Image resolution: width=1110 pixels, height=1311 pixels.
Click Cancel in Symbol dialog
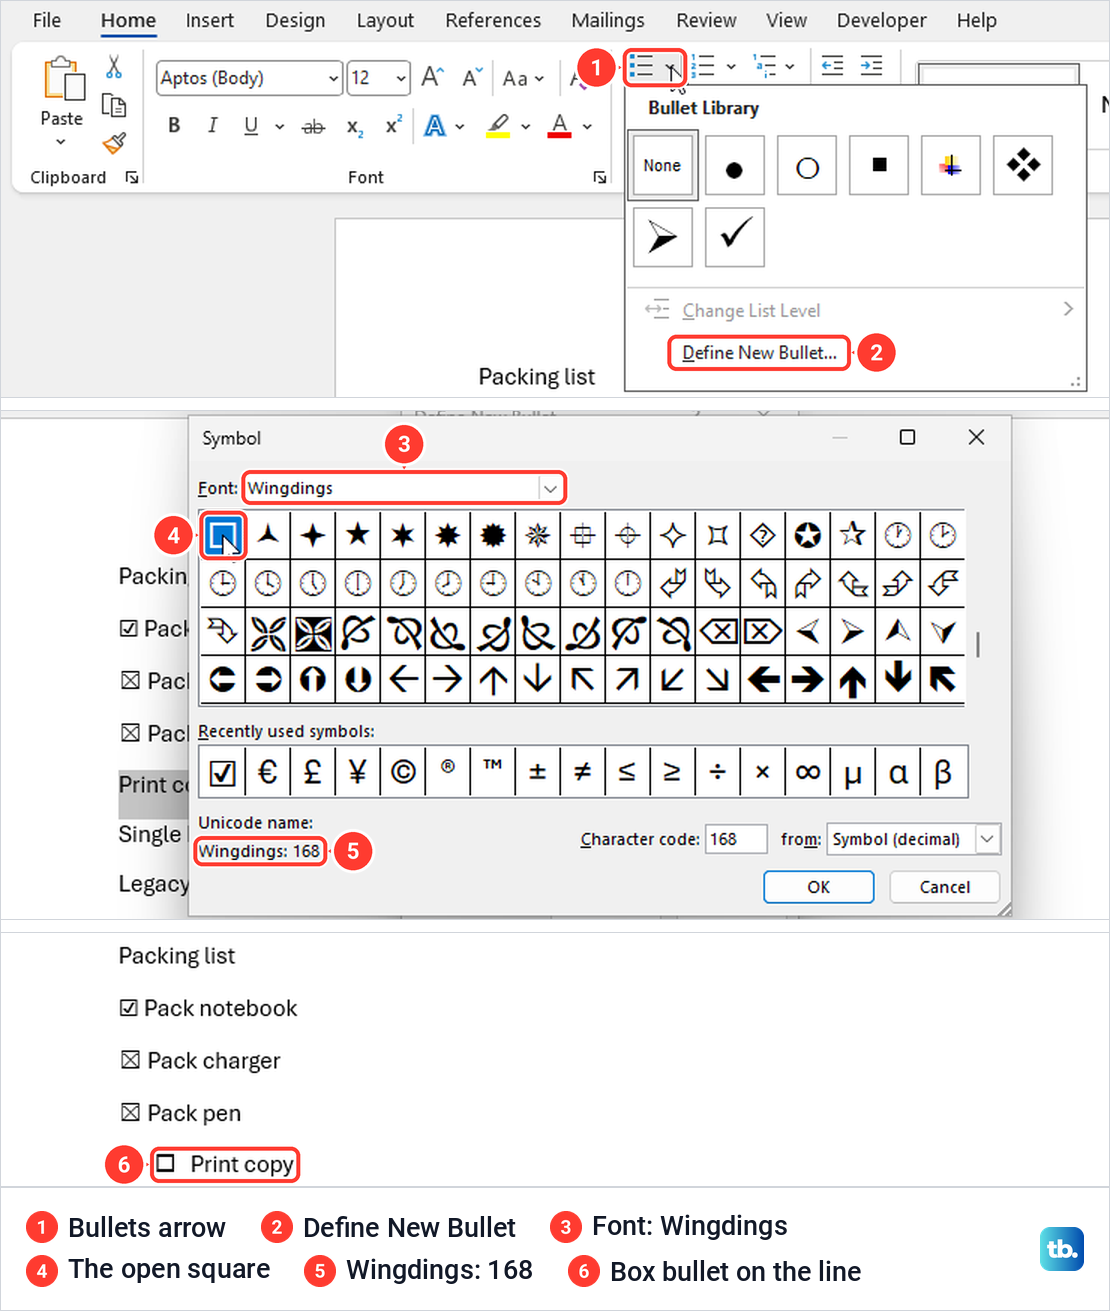click(x=944, y=887)
